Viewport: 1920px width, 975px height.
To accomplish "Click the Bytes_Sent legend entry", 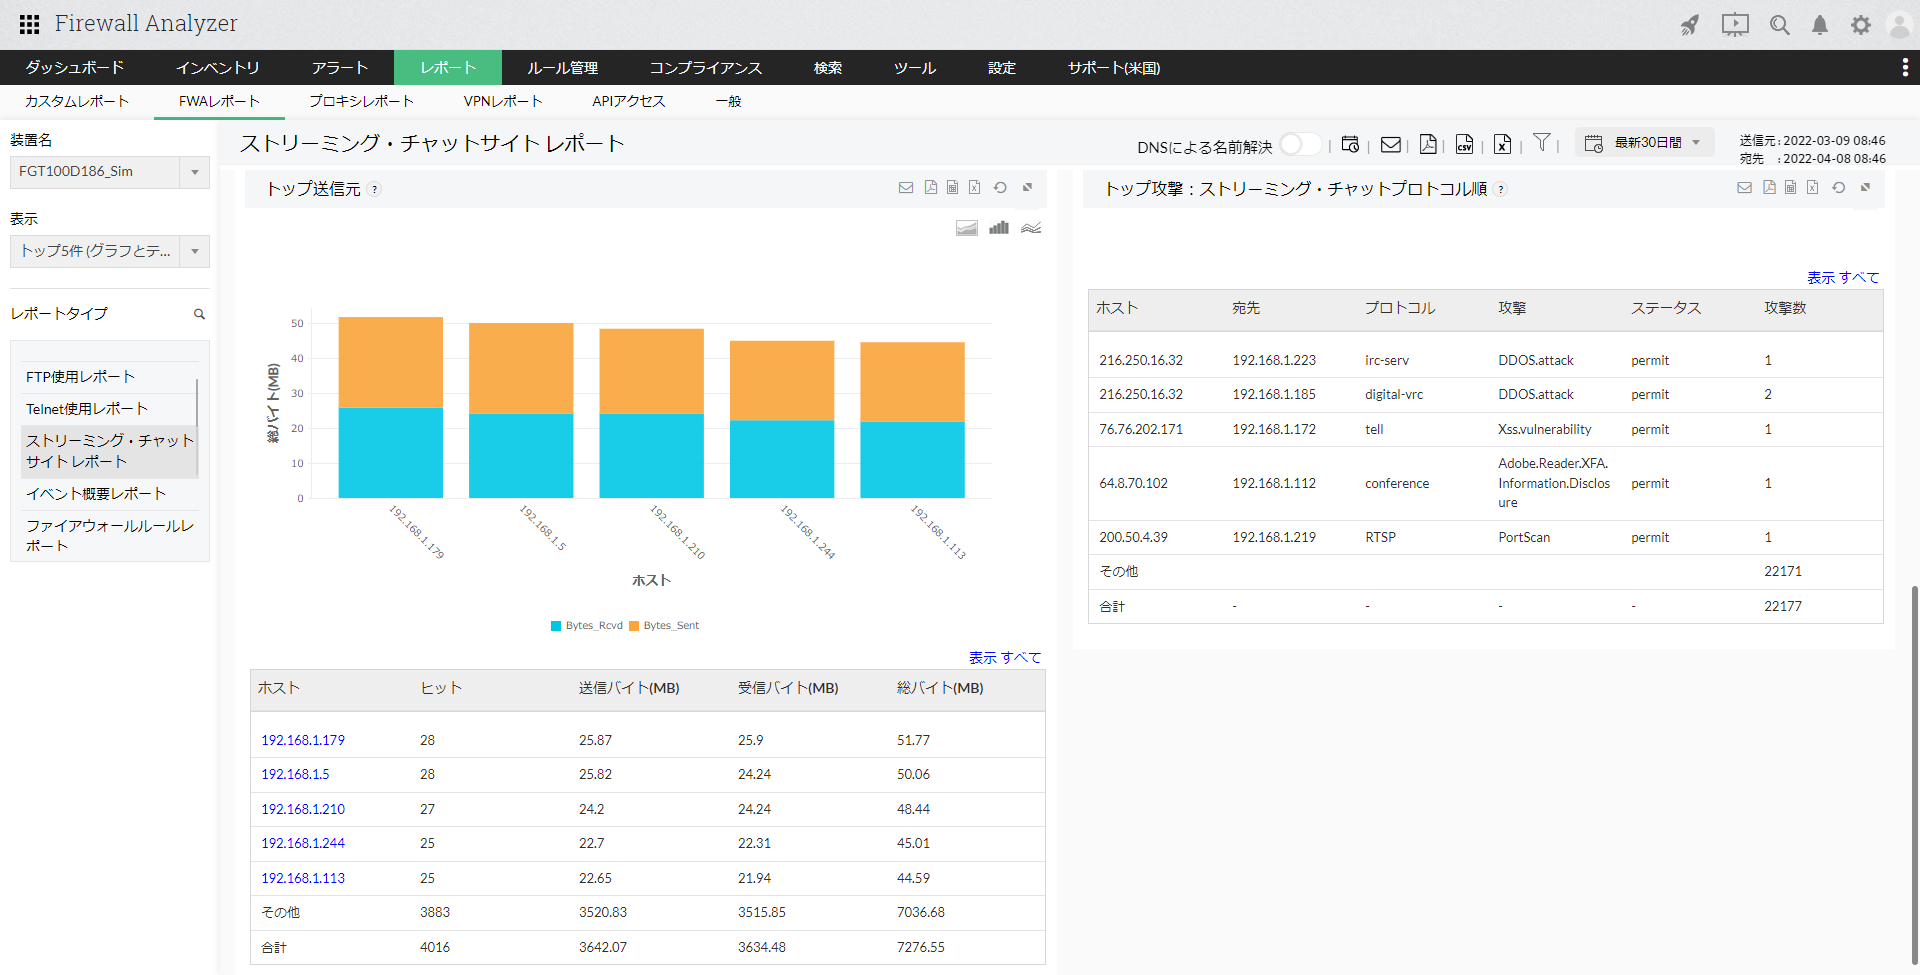I will (x=664, y=626).
